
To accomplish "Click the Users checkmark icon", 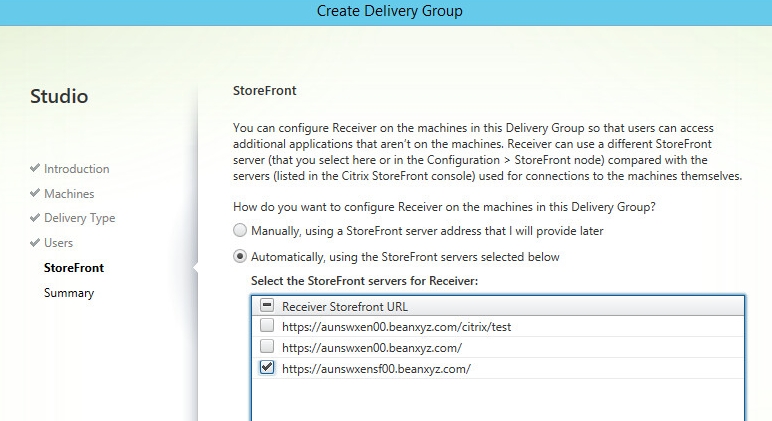I will [34, 242].
